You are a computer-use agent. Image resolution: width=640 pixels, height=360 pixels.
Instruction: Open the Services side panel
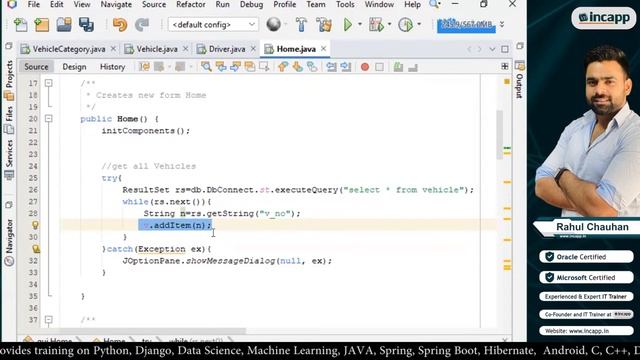click(9, 159)
